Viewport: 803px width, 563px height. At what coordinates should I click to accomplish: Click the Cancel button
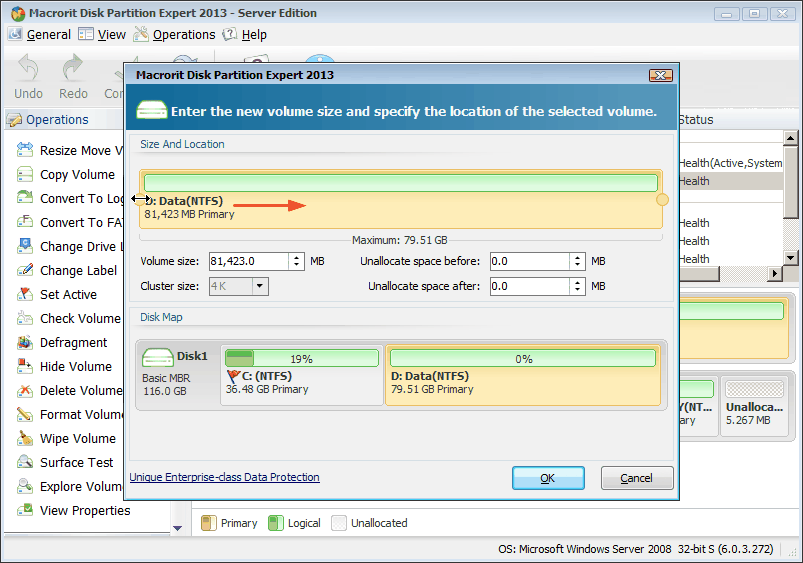(x=637, y=478)
